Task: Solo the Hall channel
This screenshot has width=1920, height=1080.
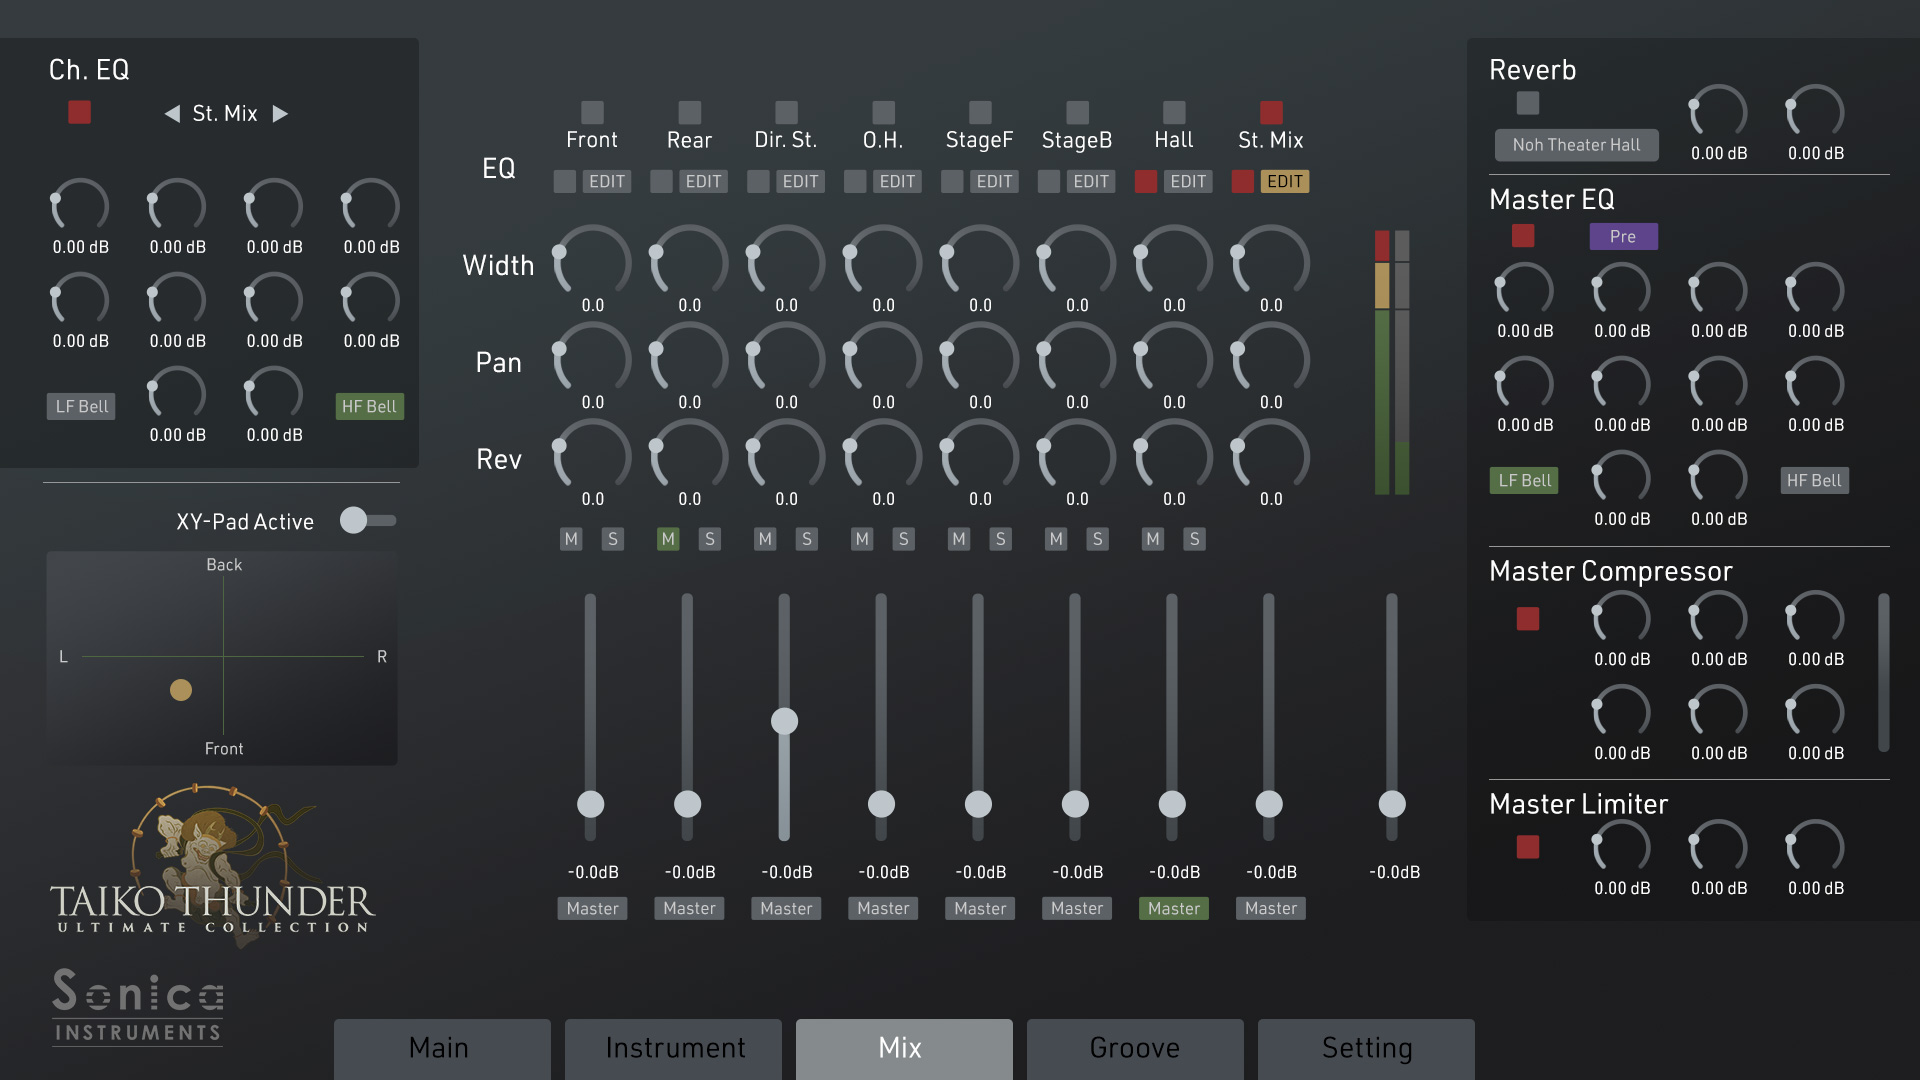Action: [x=1195, y=539]
